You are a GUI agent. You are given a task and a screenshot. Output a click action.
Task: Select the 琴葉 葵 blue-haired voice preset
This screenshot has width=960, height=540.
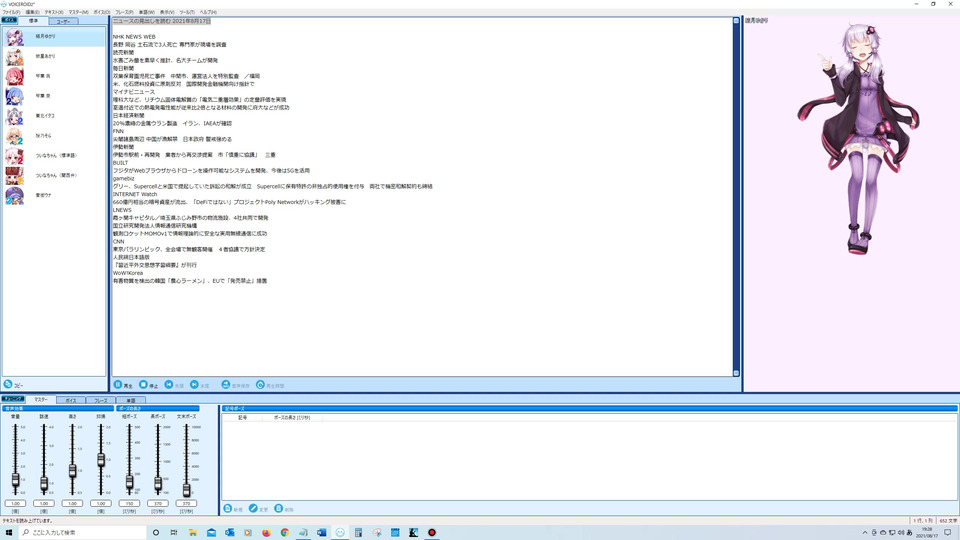coord(54,96)
